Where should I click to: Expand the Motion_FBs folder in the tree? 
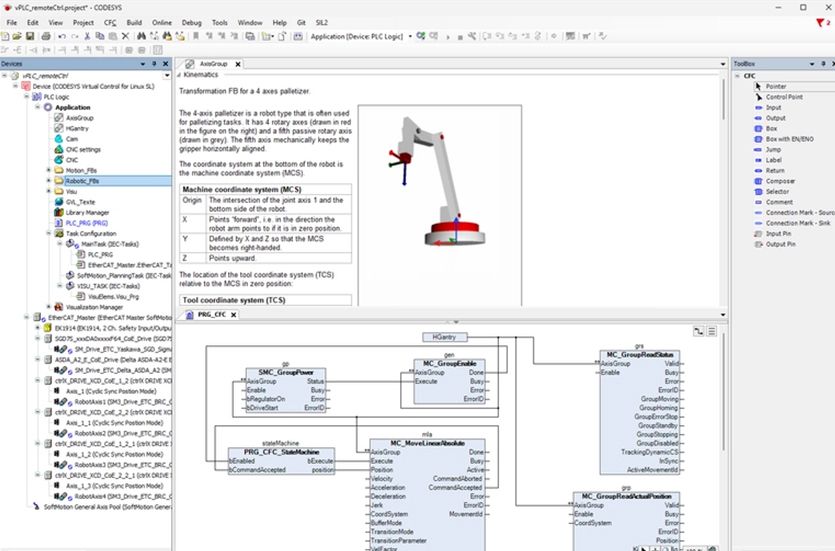(x=48, y=170)
